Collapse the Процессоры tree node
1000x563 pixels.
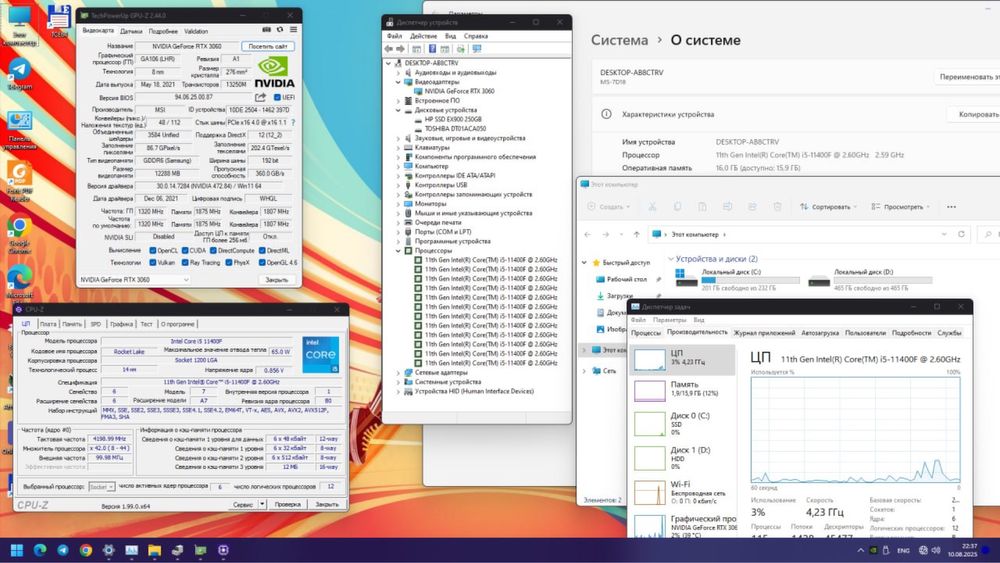(x=399, y=251)
